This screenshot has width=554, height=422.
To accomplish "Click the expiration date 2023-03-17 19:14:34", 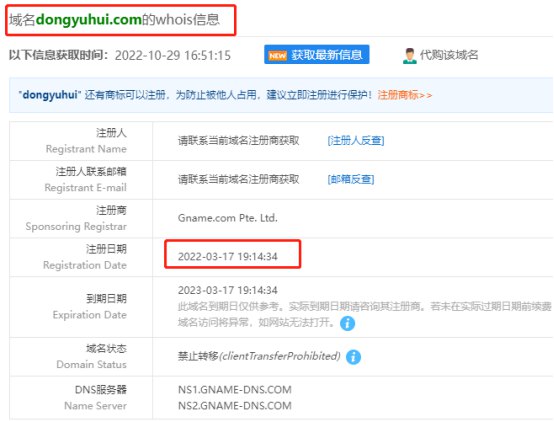I will click(x=228, y=290).
